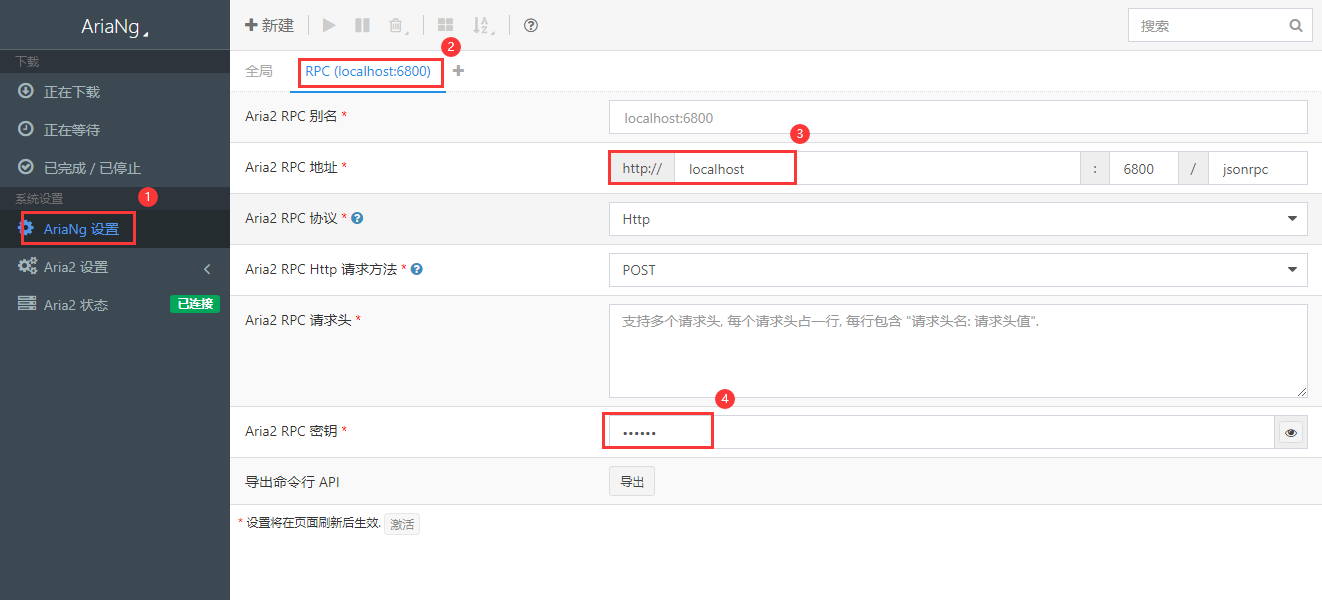
Task: Click the 新建 new task button
Action: pyautogui.click(x=269, y=25)
